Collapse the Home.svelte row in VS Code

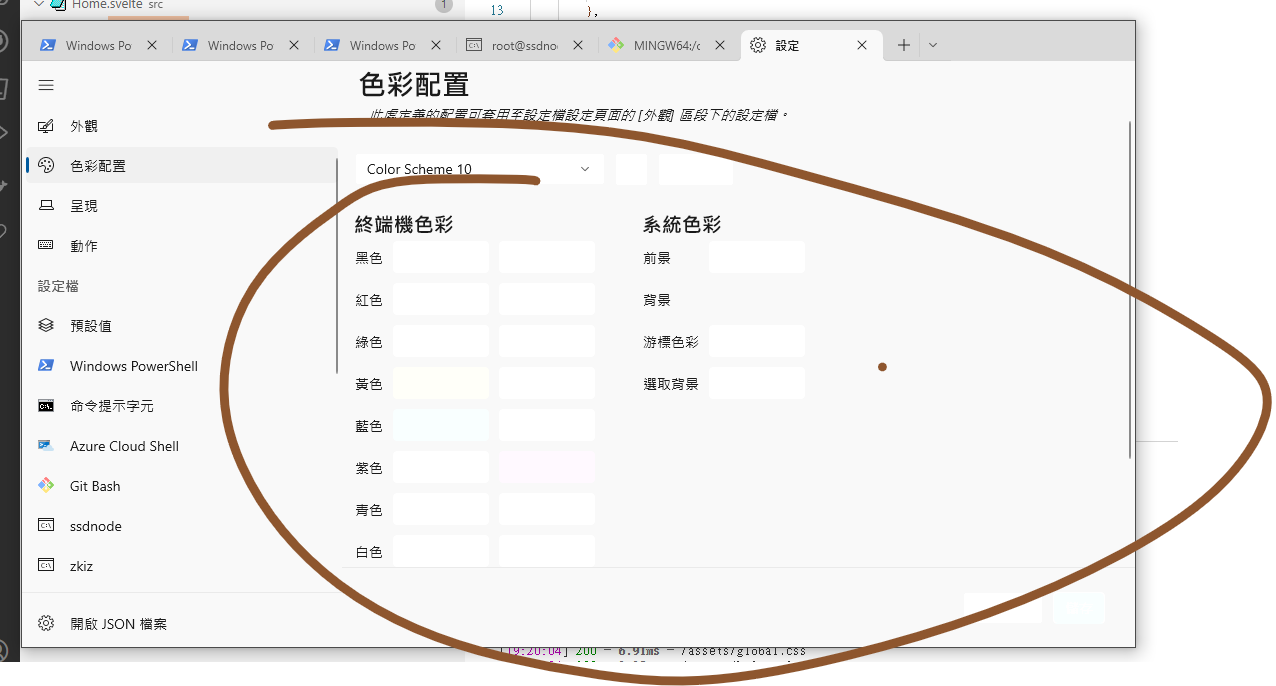(x=39, y=5)
